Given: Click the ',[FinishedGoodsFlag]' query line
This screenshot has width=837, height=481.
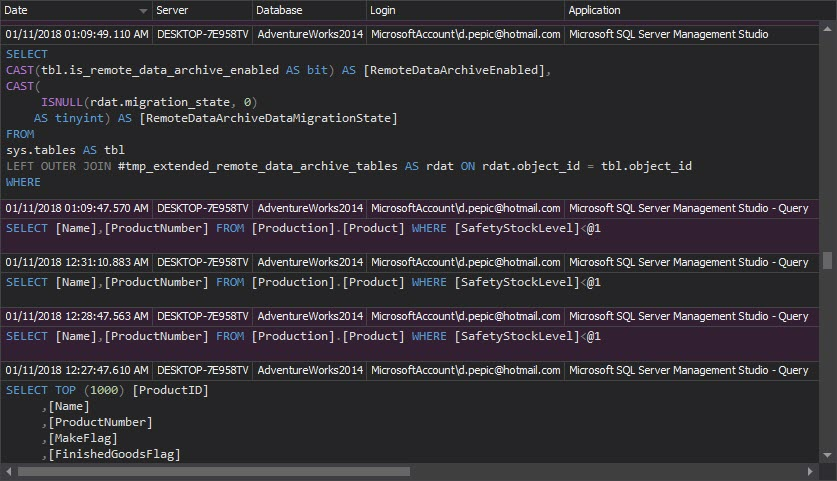Looking at the screenshot, I should coord(111,454).
